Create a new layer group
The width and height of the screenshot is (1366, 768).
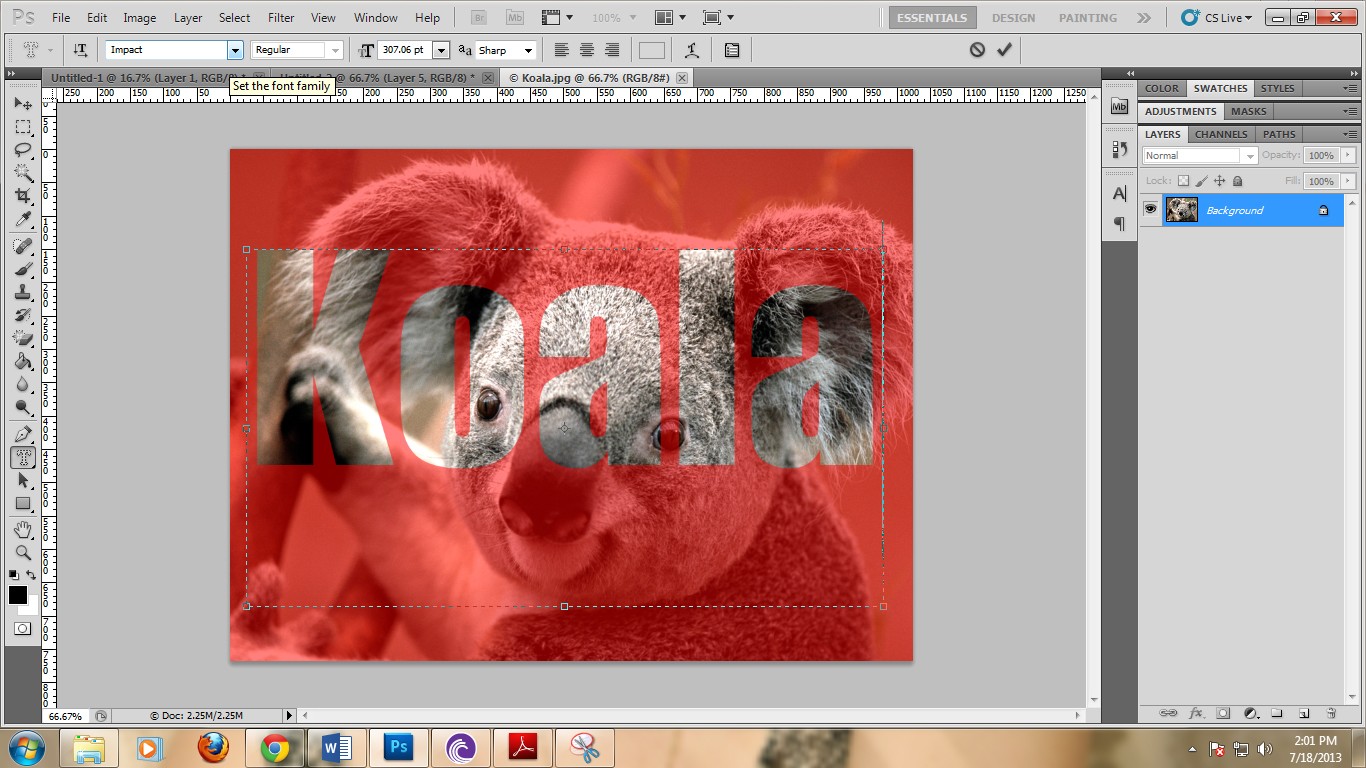point(1277,713)
